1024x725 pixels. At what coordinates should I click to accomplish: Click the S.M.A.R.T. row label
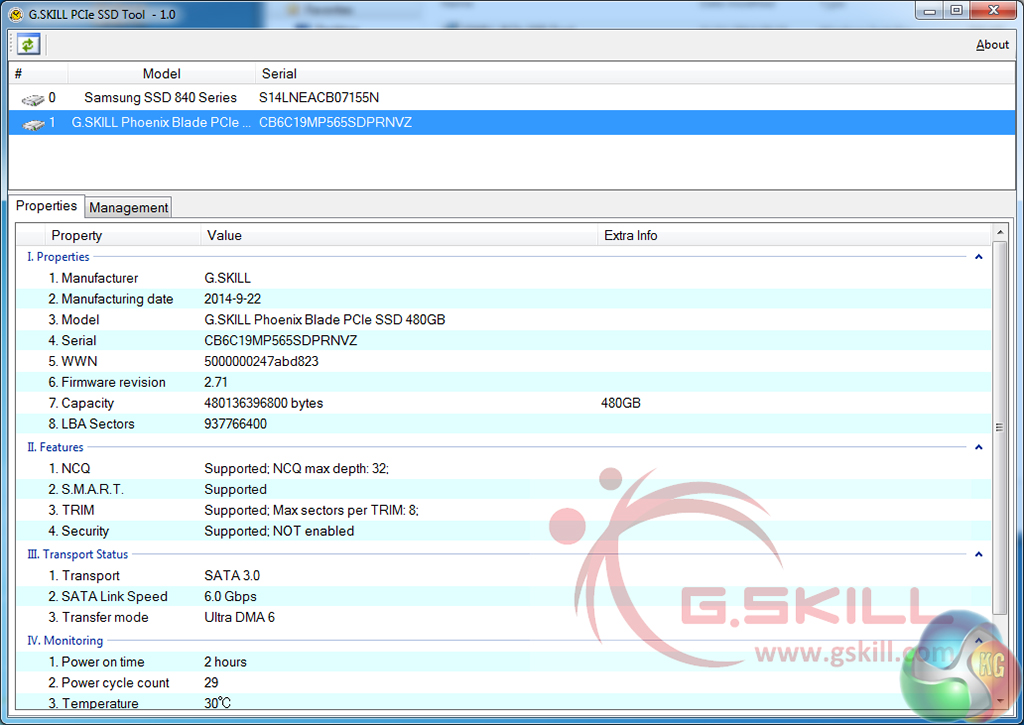click(86, 490)
